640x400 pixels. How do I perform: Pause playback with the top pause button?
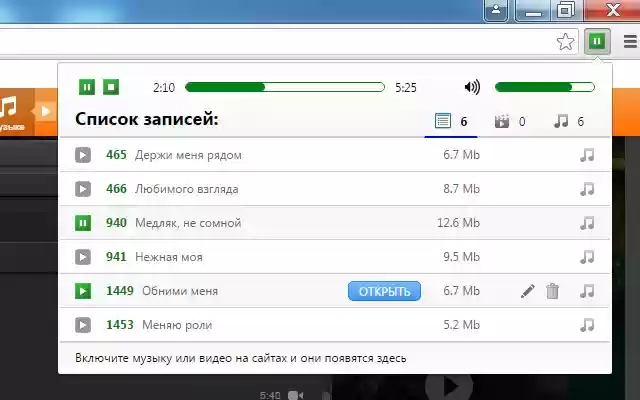(87, 87)
